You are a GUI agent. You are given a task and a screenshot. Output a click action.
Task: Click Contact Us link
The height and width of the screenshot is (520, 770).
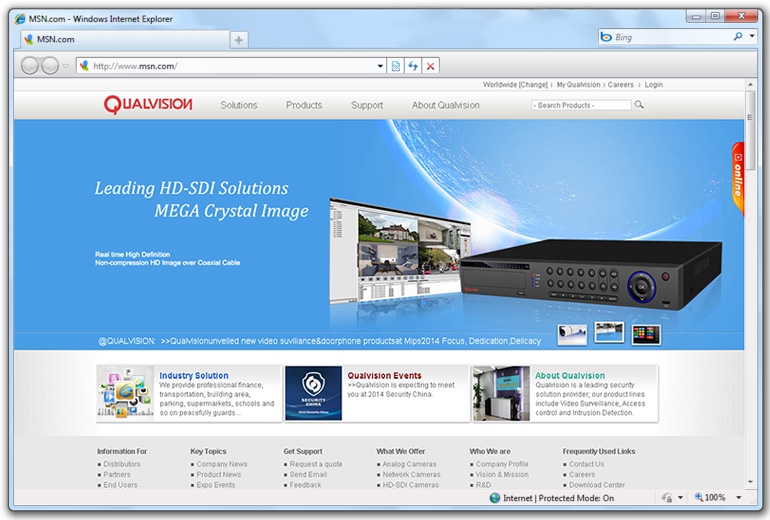pyautogui.click(x=586, y=464)
